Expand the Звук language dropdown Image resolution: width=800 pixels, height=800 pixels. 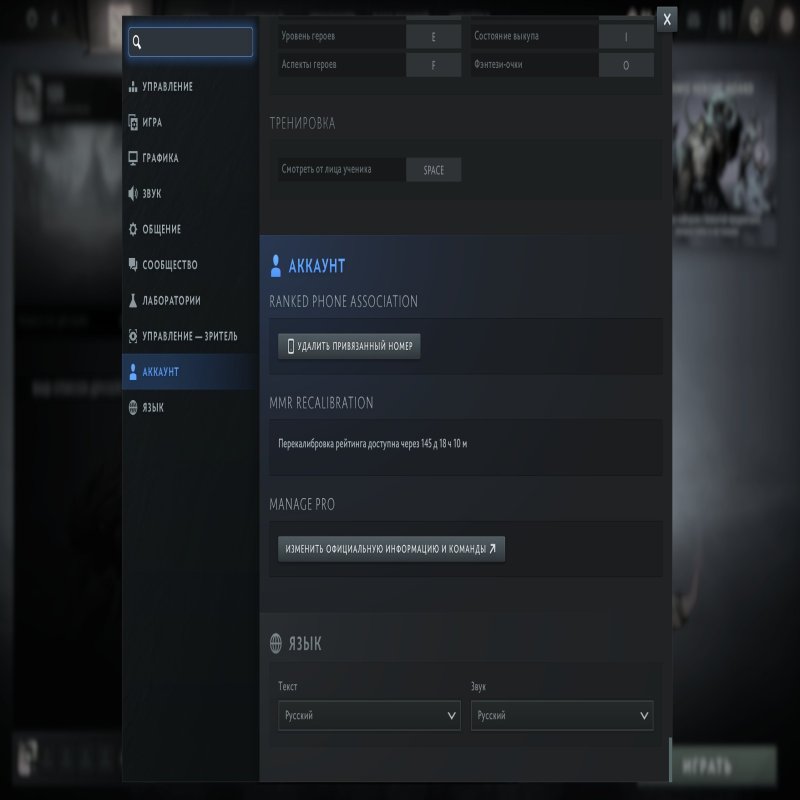click(x=562, y=716)
